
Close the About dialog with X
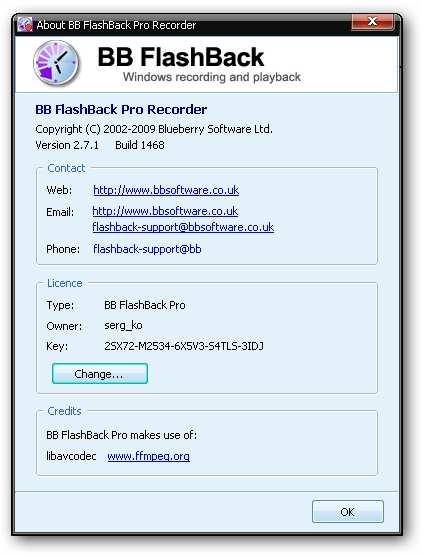(372, 22)
